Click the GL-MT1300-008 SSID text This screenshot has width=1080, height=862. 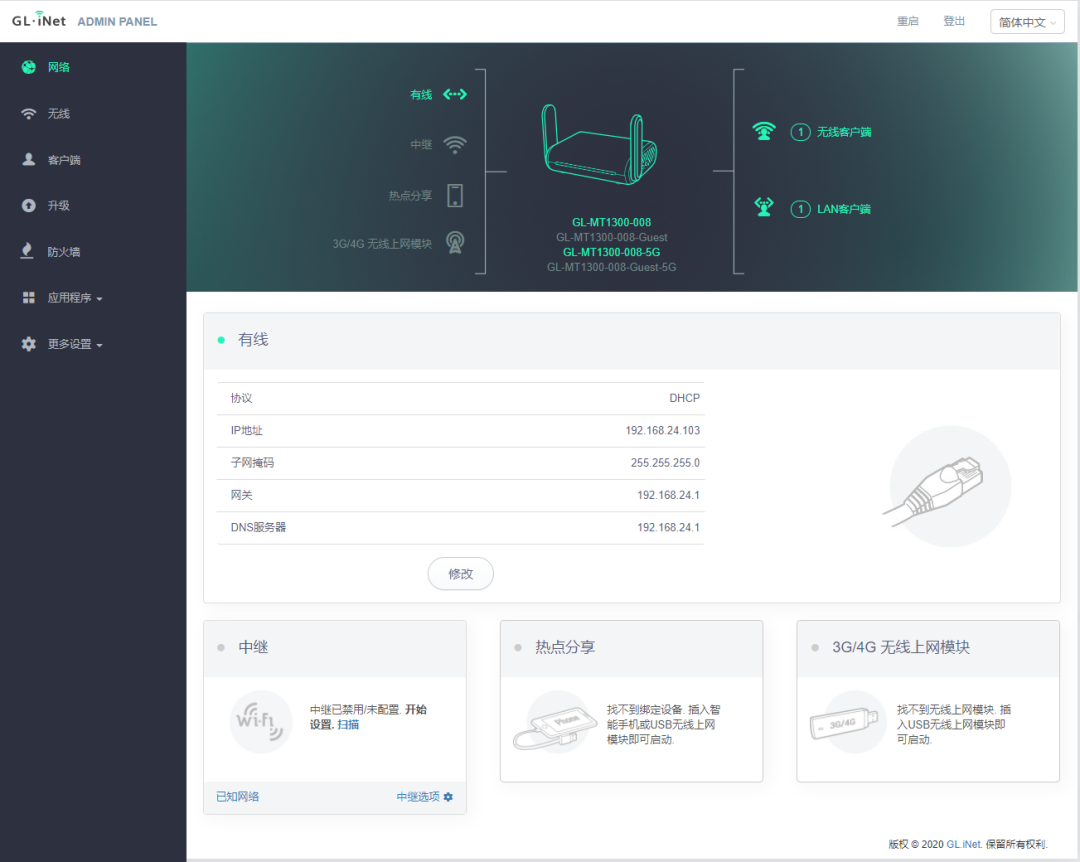[x=612, y=223]
